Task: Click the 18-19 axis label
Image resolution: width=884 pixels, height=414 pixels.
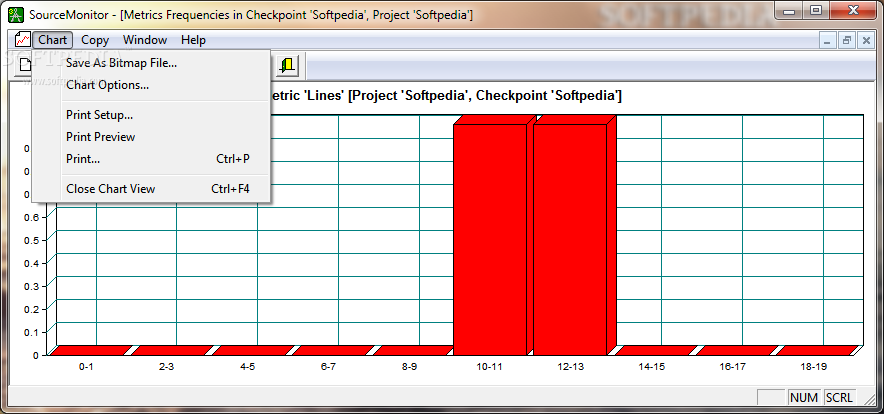Action: (814, 367)
